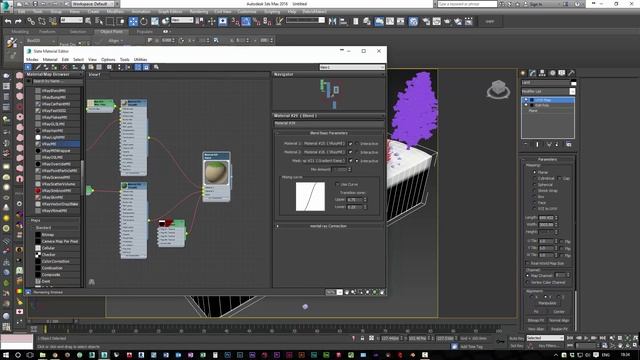
Task: Activate the Select and Scale tool
Action: click(155, 21)
